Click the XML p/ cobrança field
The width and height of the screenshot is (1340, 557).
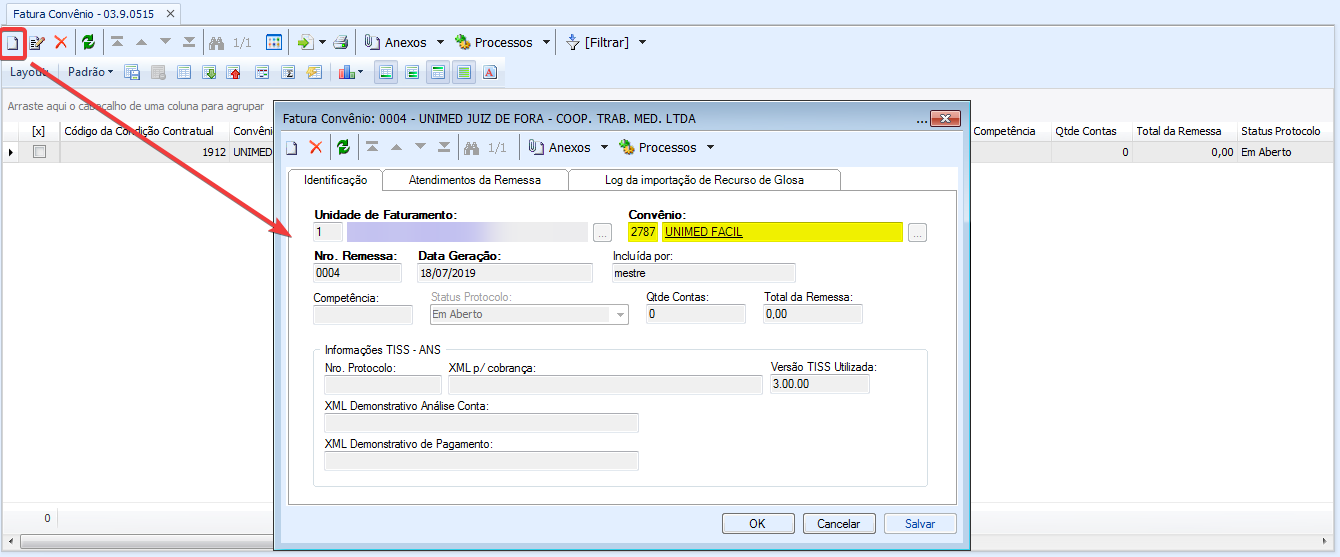point(605,384)
